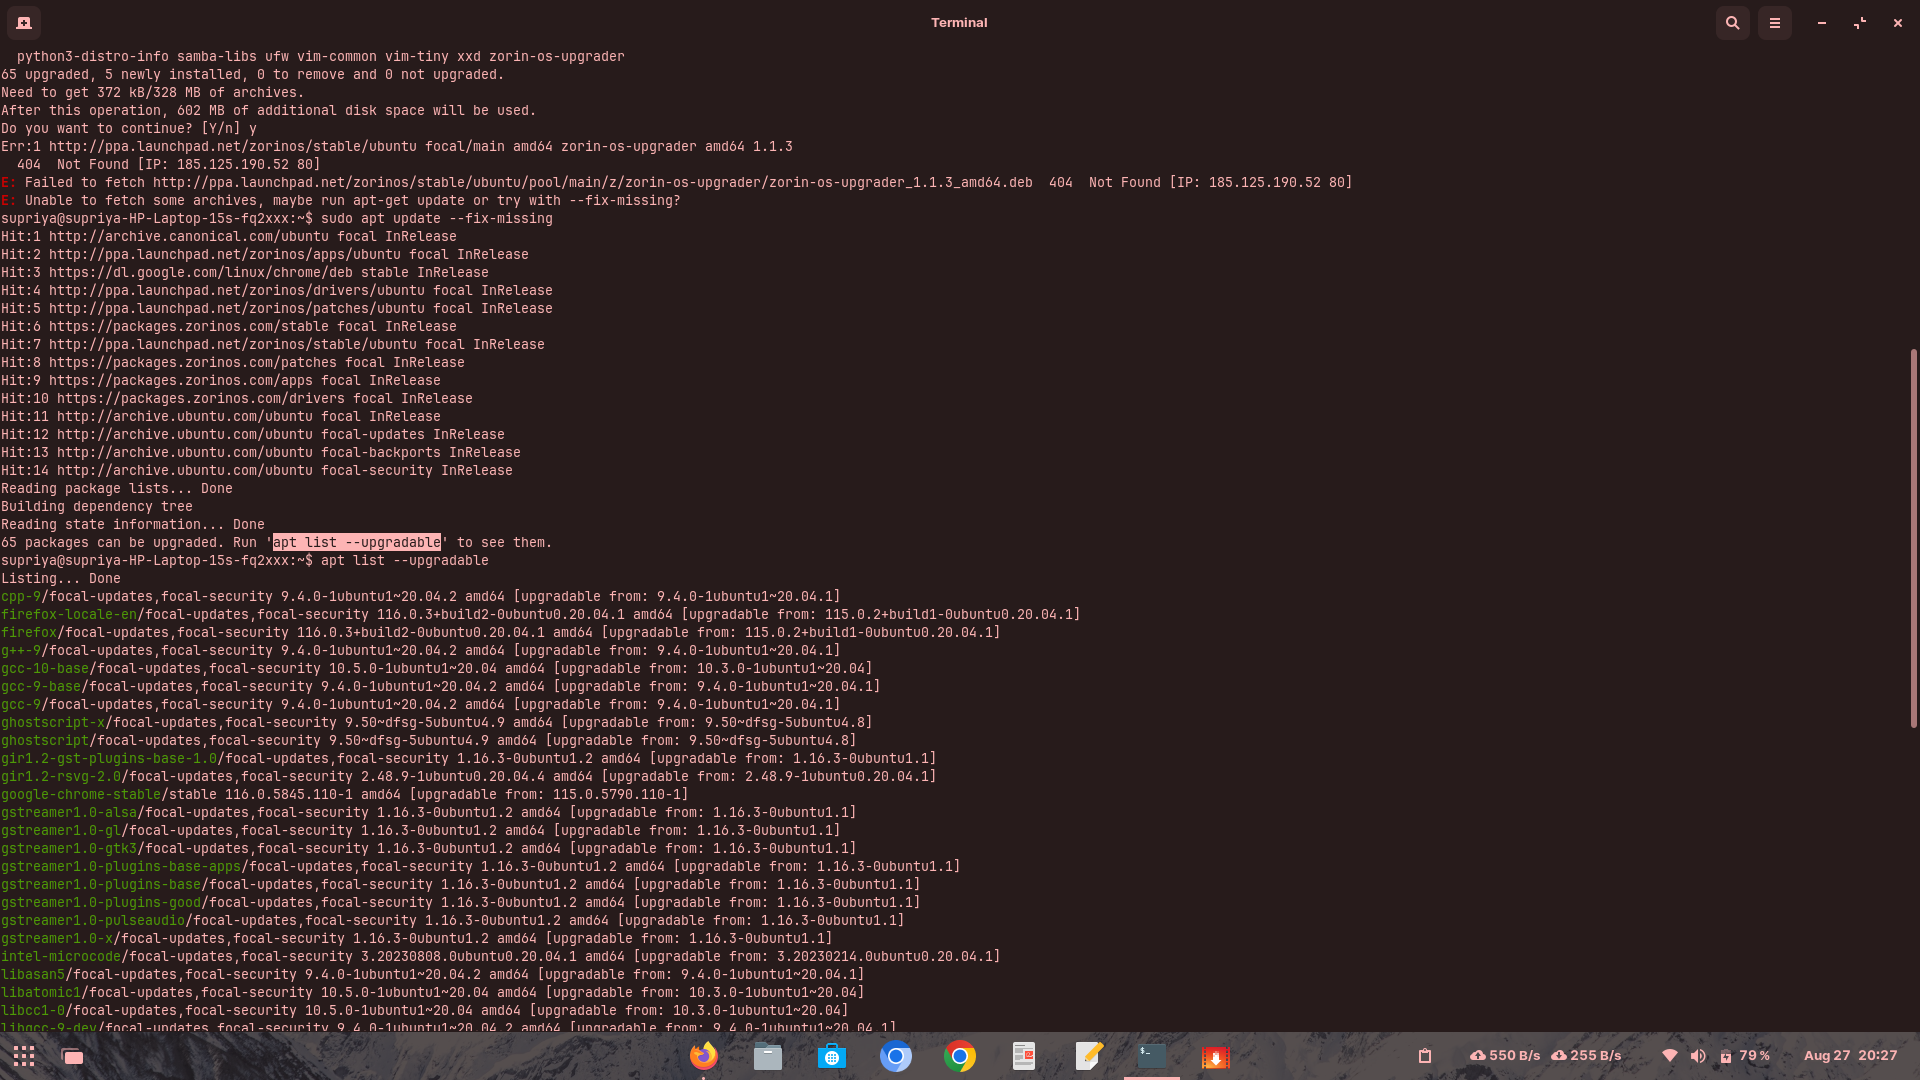Open the terminal hamburger menu
The image size is (1920, 1080).
click(1775, 22)
